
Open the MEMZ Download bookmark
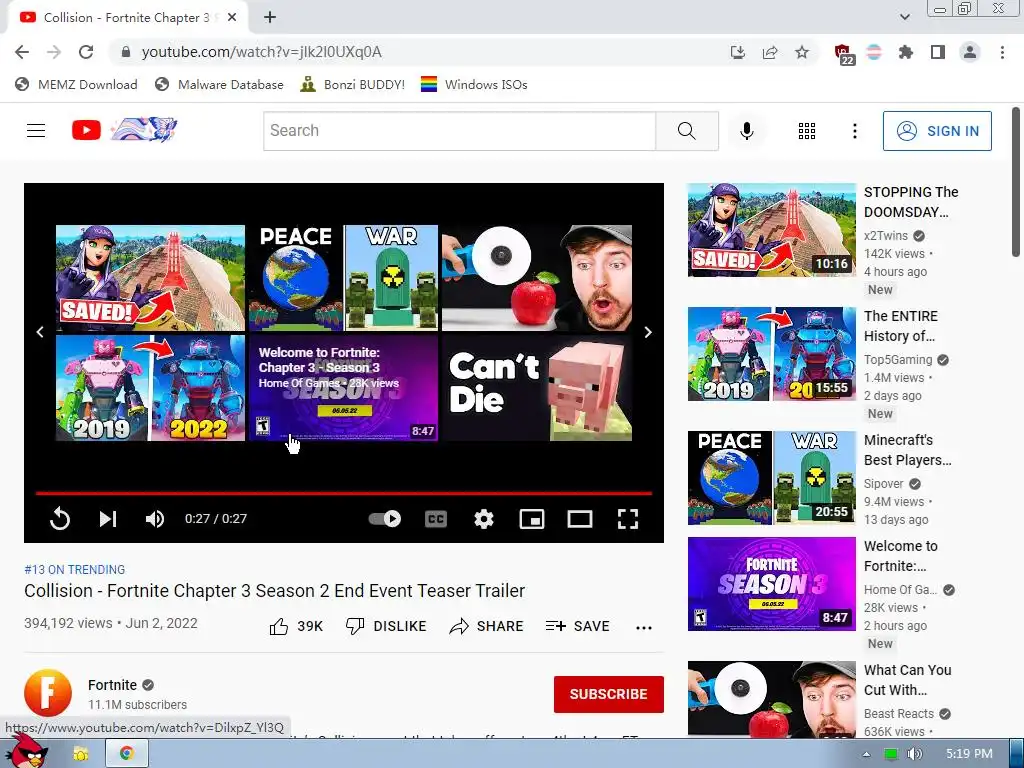(76, 84)
